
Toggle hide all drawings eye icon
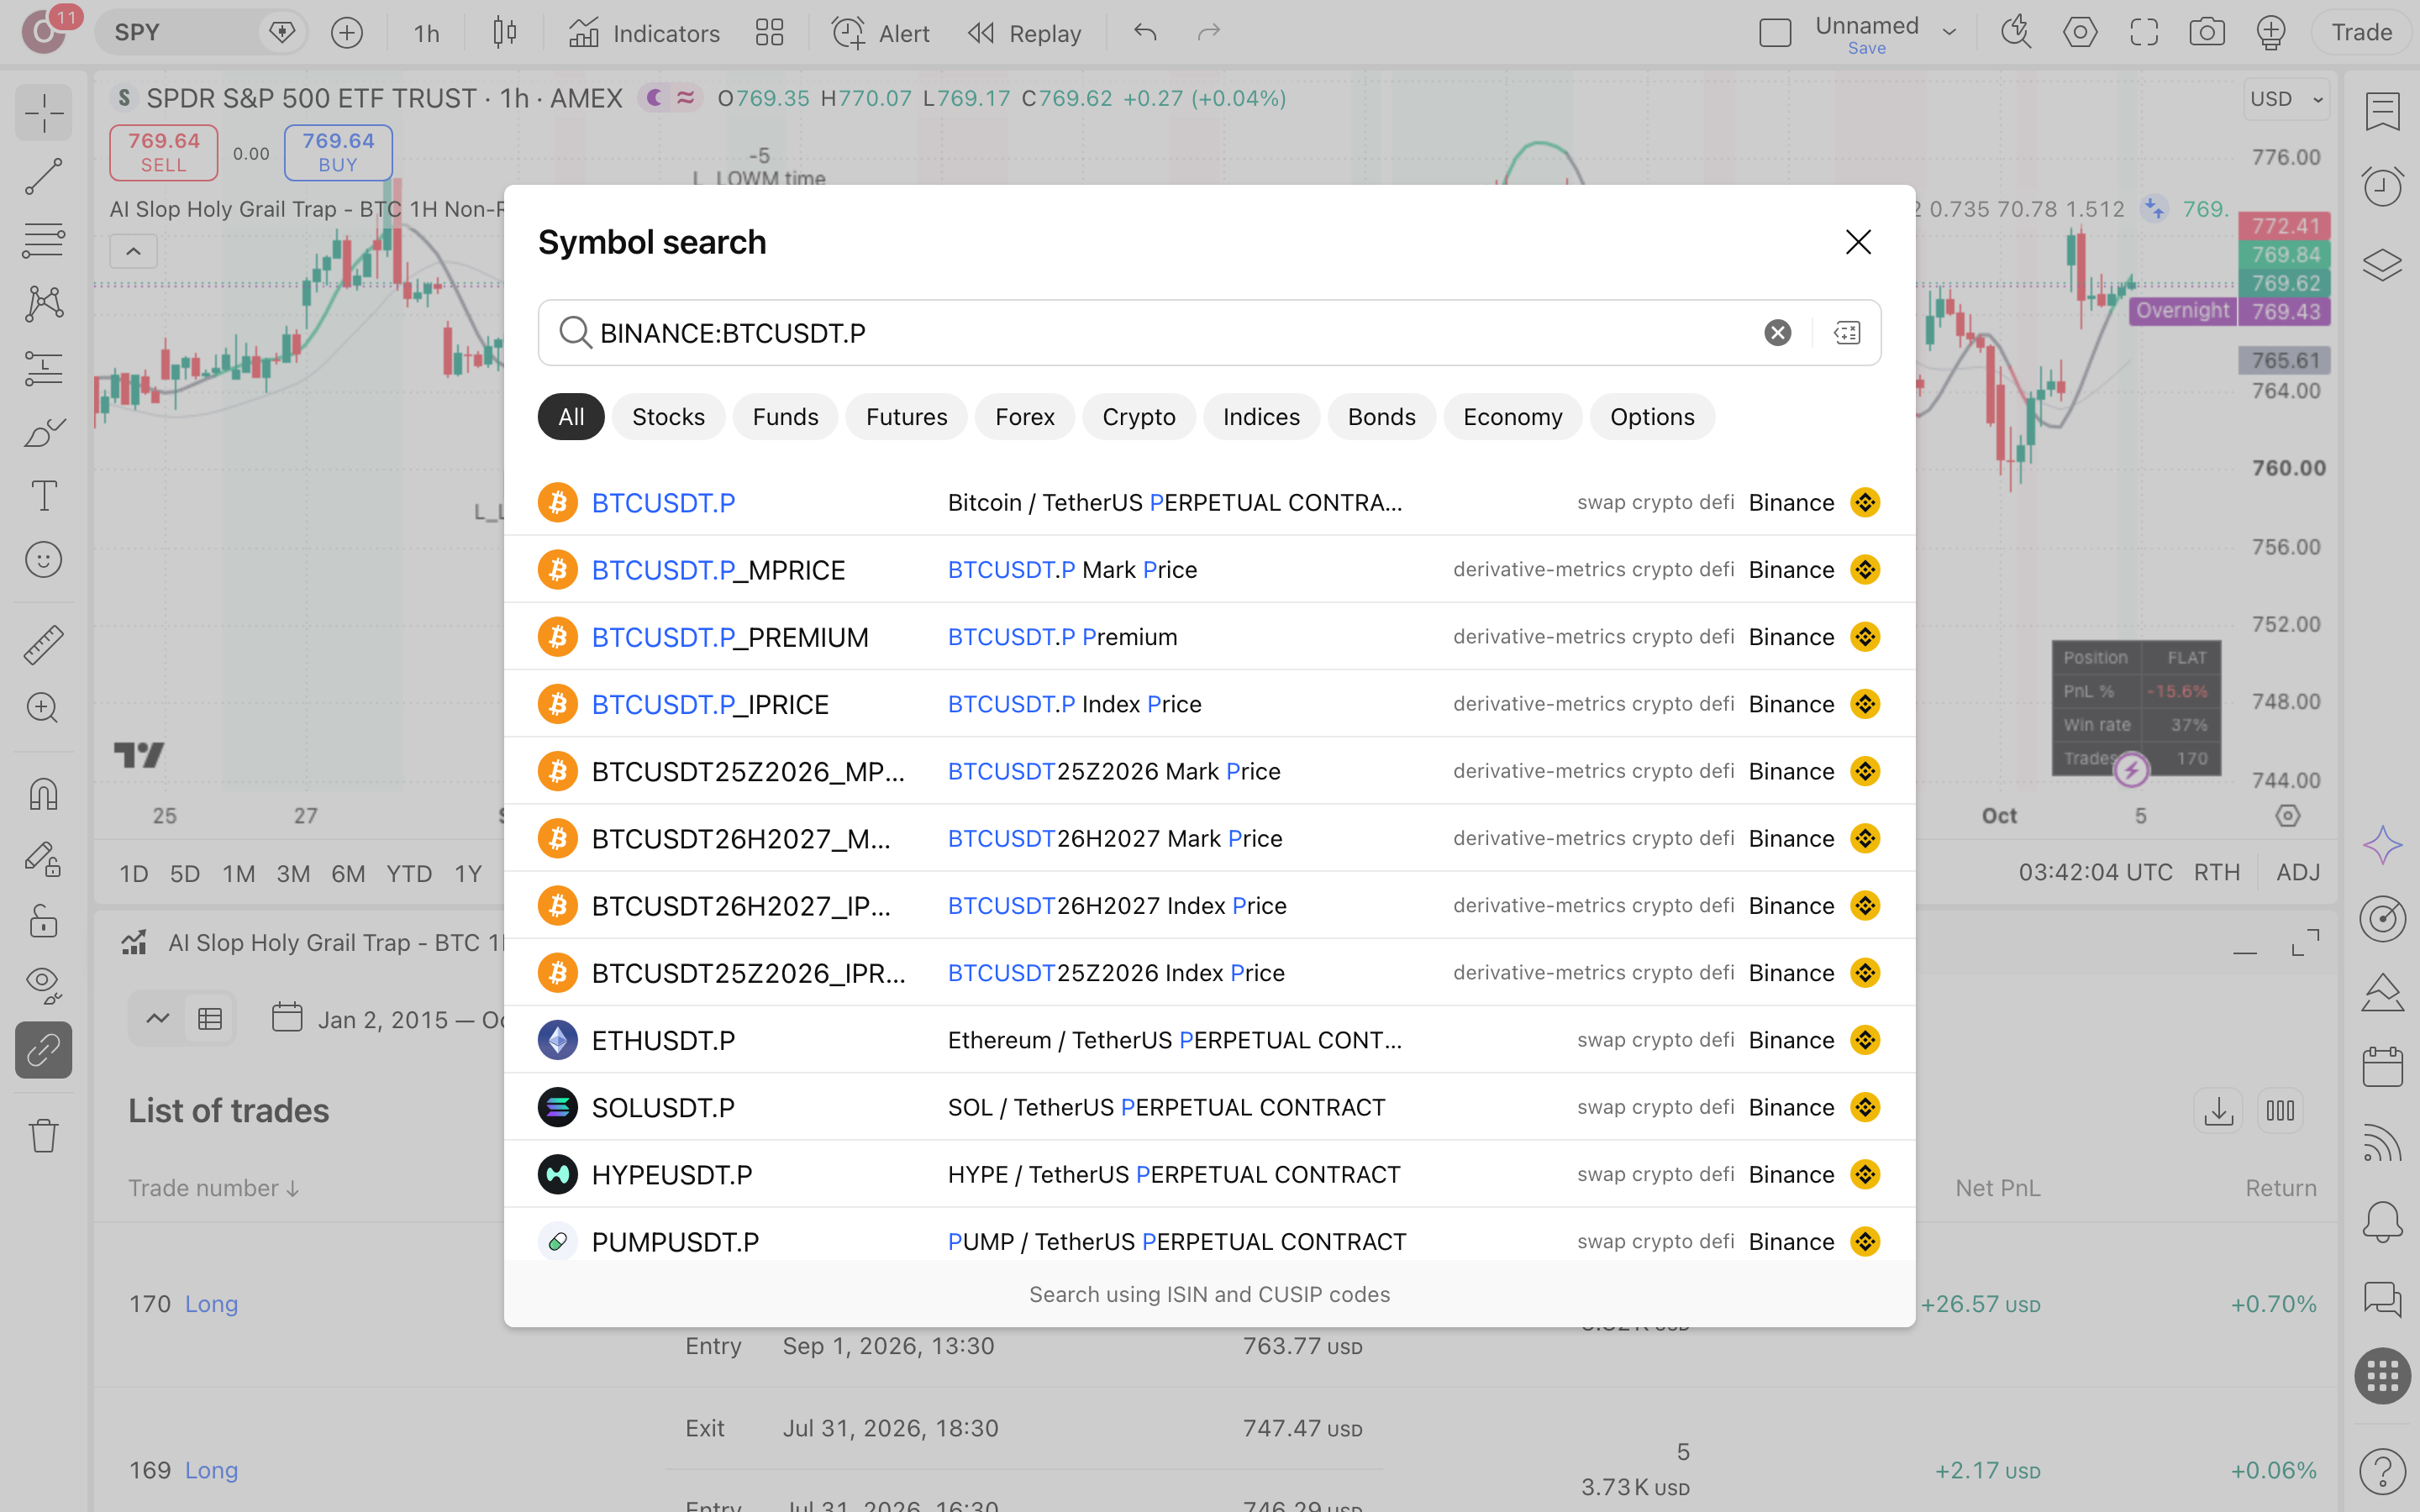click(x=43, y=985)
